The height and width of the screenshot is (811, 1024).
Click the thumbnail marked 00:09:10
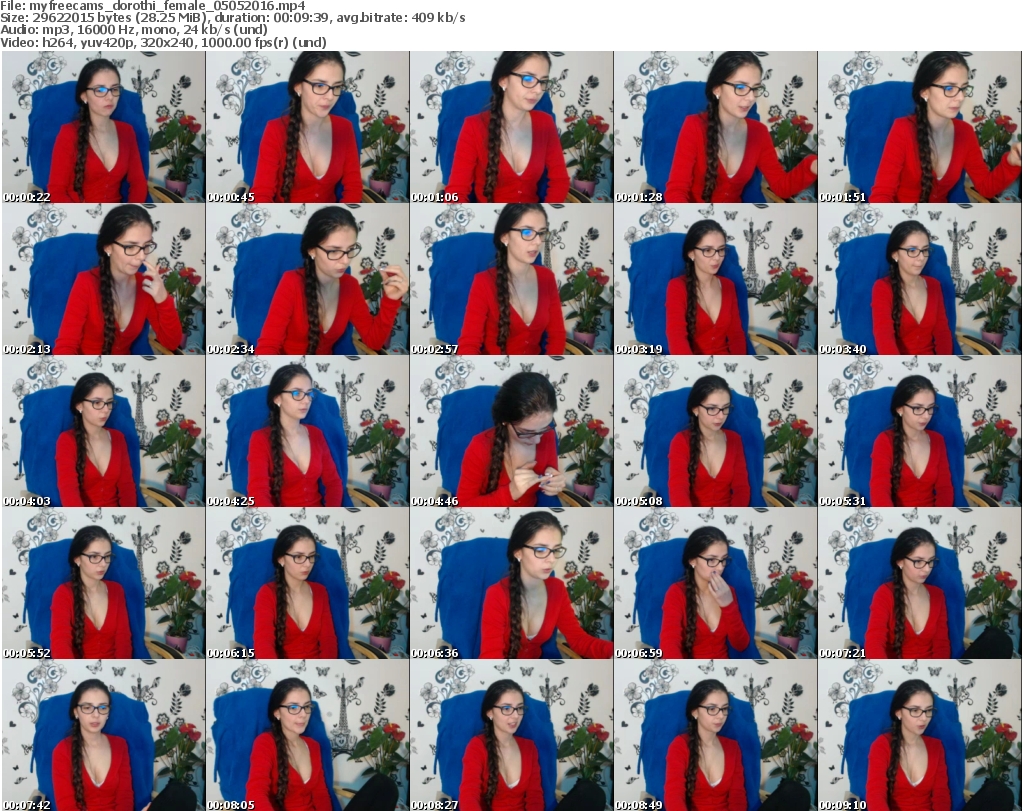pos(920,735)
